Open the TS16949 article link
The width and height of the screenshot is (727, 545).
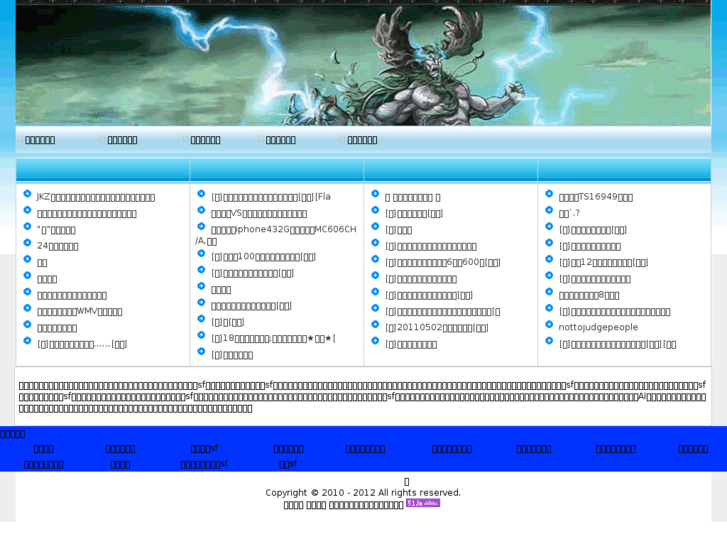[x=596, y=197]
